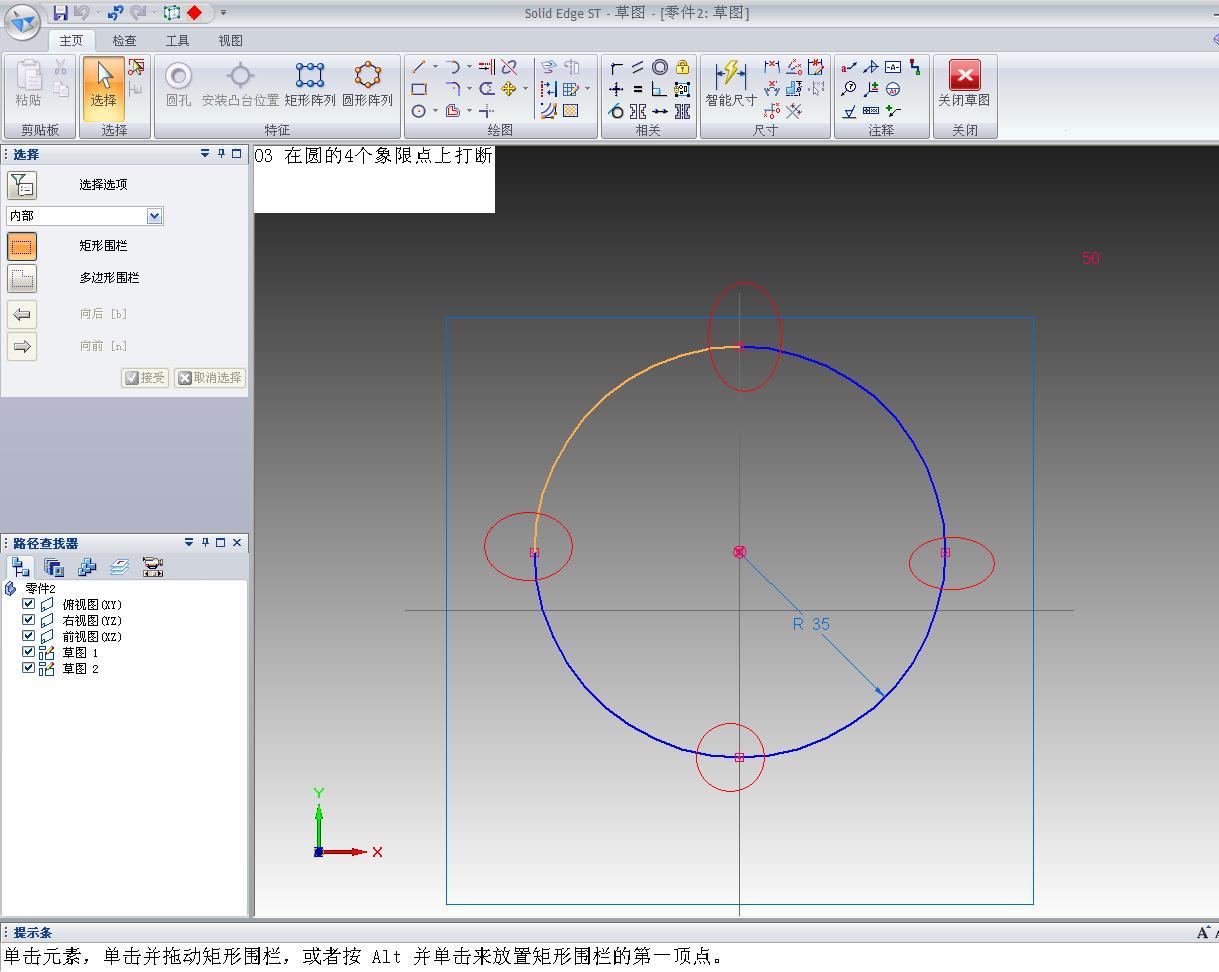Click the surface texture symbol icon

point(849,111)
